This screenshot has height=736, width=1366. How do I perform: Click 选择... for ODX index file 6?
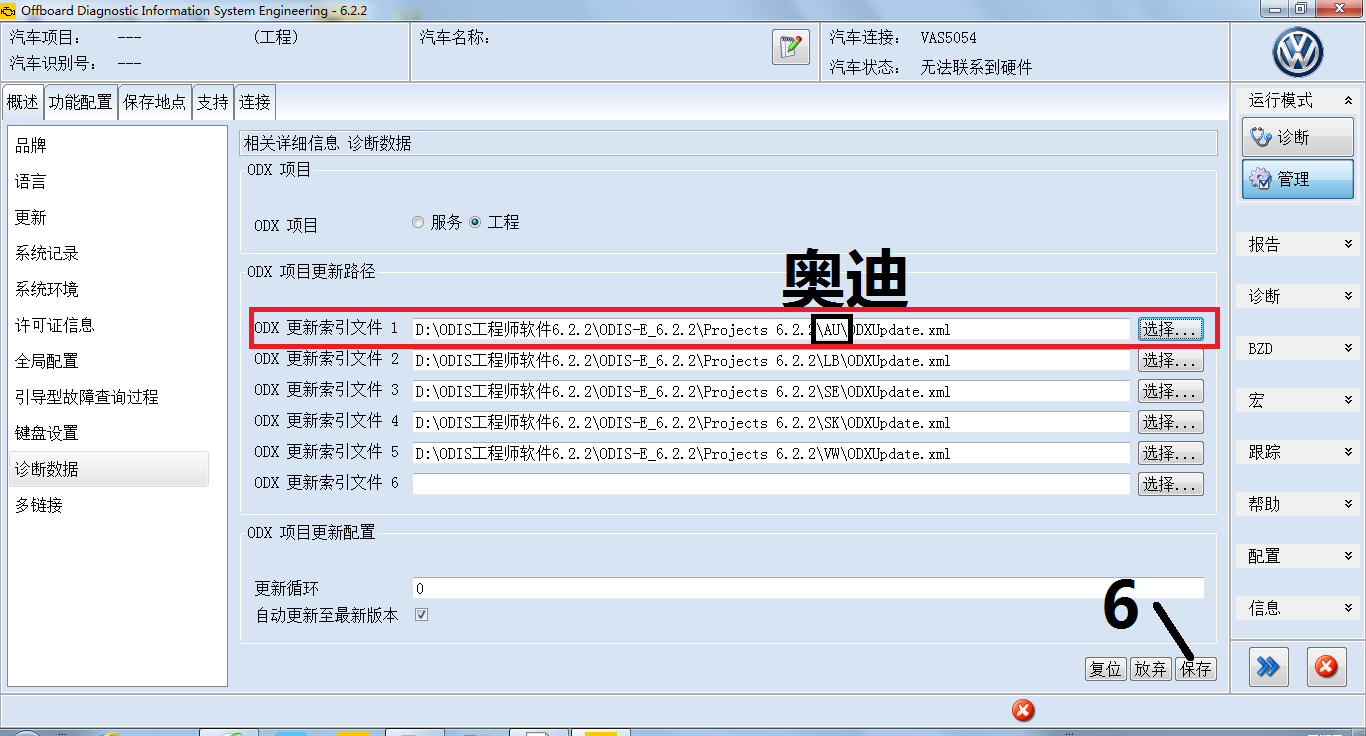[x=1170, y=484]
